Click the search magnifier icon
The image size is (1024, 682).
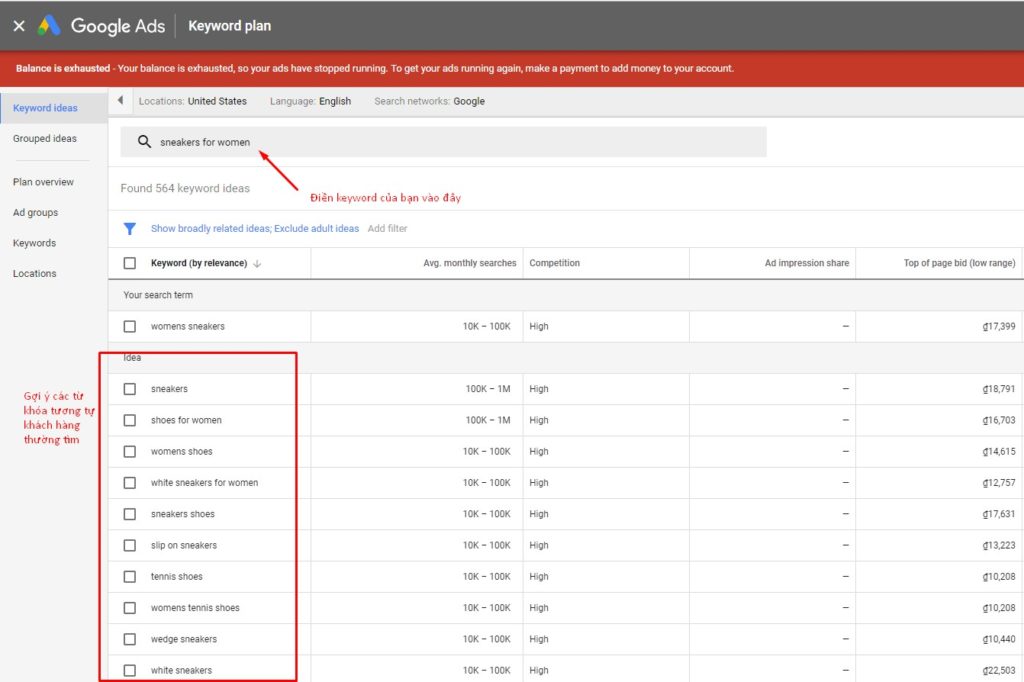pyautogui.click(x=144, y=142)
